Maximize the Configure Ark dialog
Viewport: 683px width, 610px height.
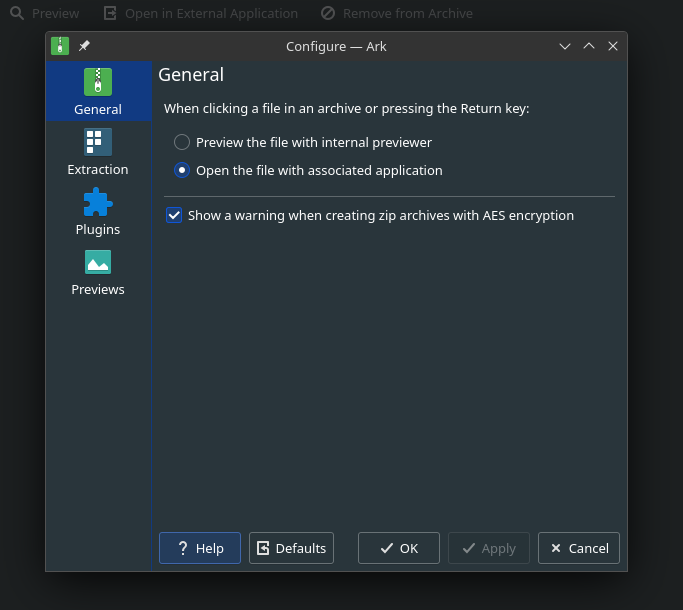589,46
